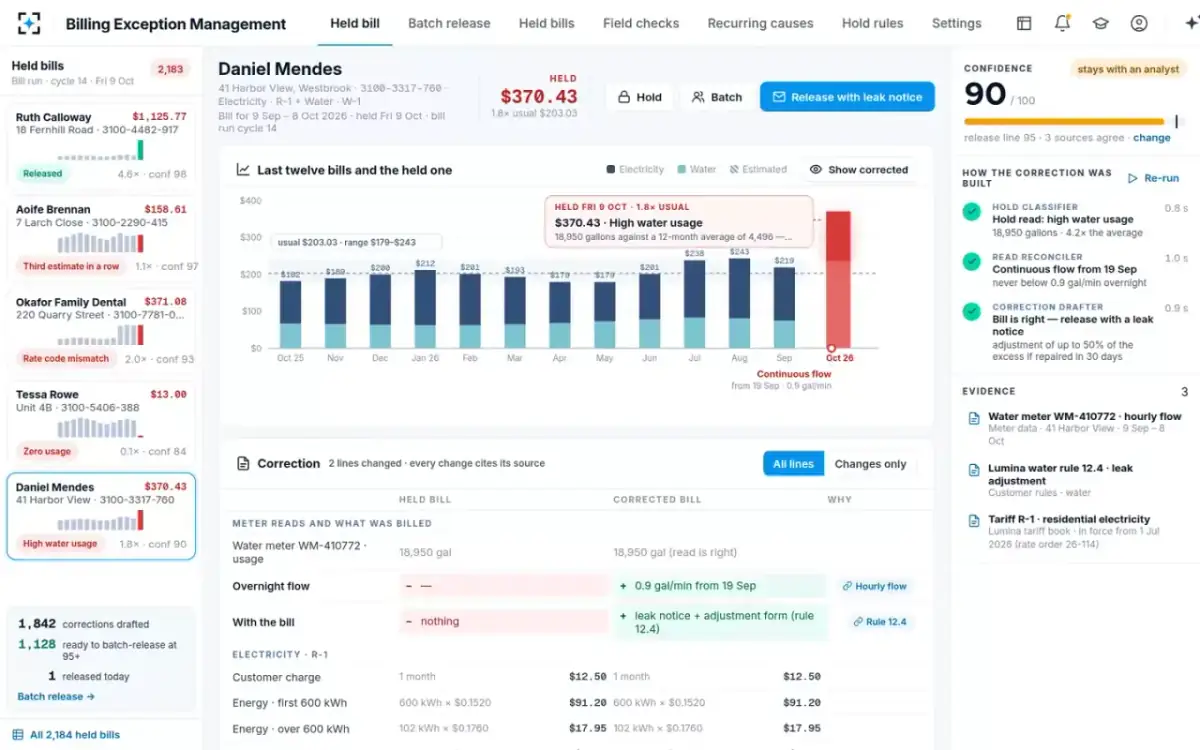Click the Released tag on Ruth Calloway
1200x750 pixels.
coord(43,173)
